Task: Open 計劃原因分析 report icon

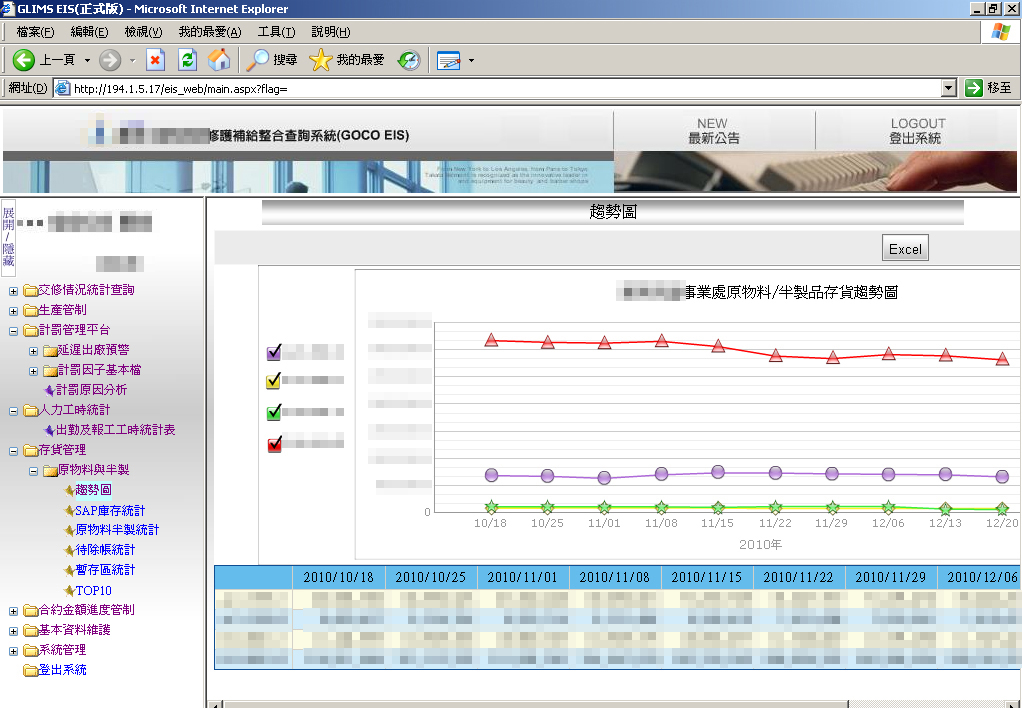Action: (48, 390)
